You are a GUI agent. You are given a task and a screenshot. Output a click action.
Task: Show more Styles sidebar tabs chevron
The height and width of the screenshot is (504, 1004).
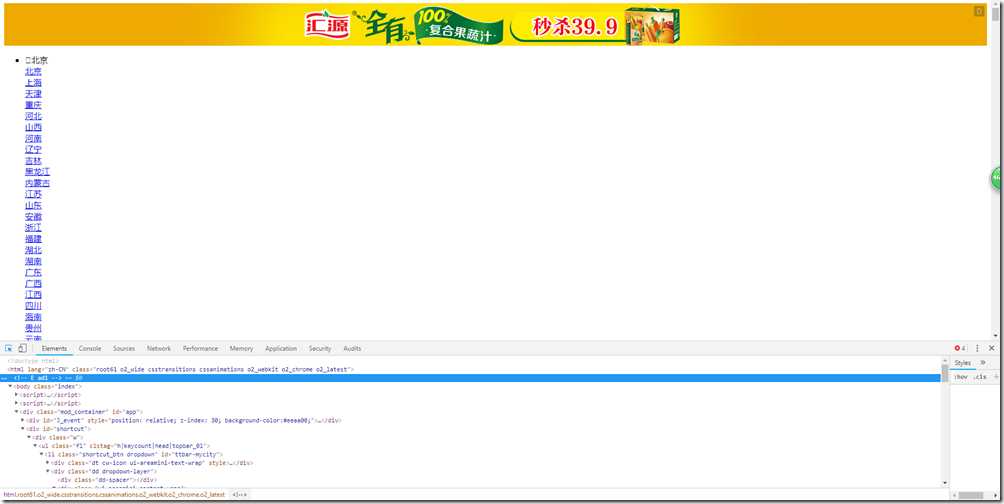point(984,363)
